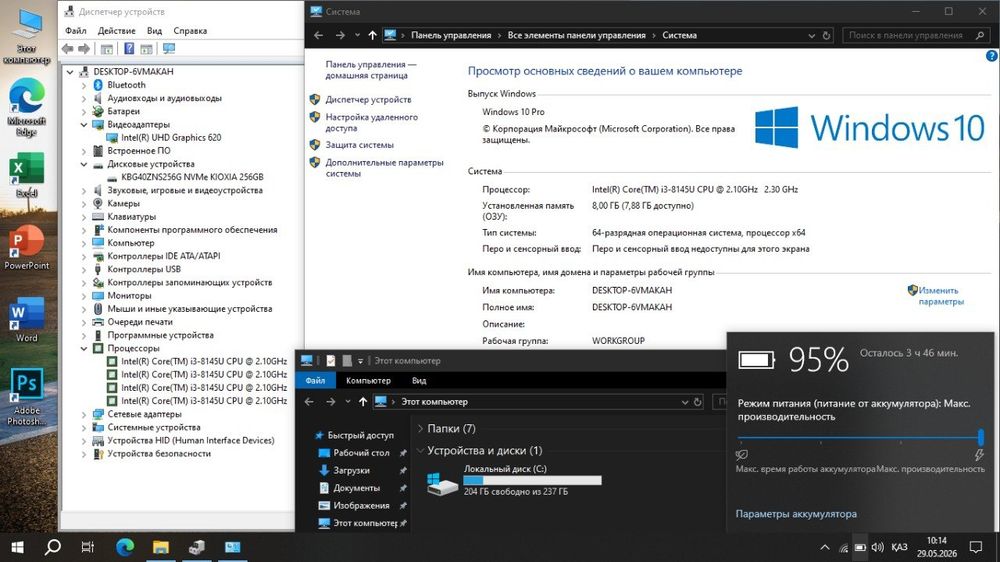Select the DESKTOP-6VMAKAH root tree node
The image size is (1000, 562).
point(133,71)
